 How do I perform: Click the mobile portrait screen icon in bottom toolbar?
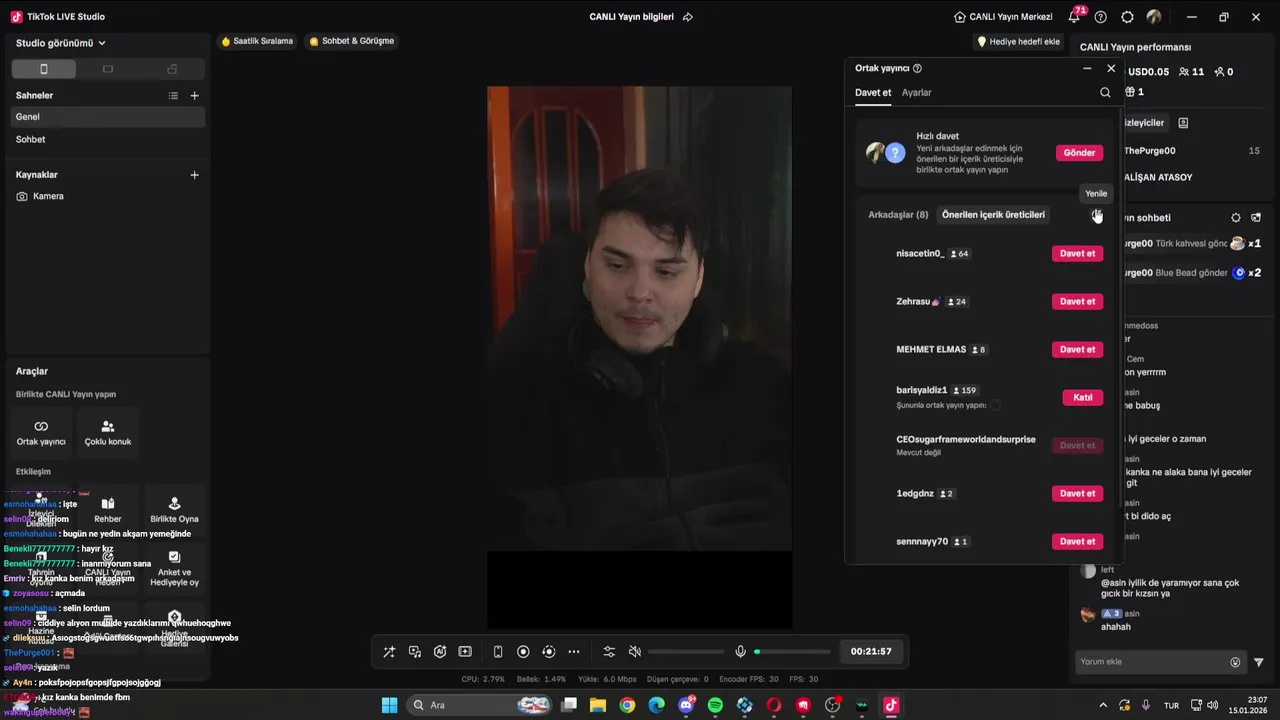coord(498,652)
